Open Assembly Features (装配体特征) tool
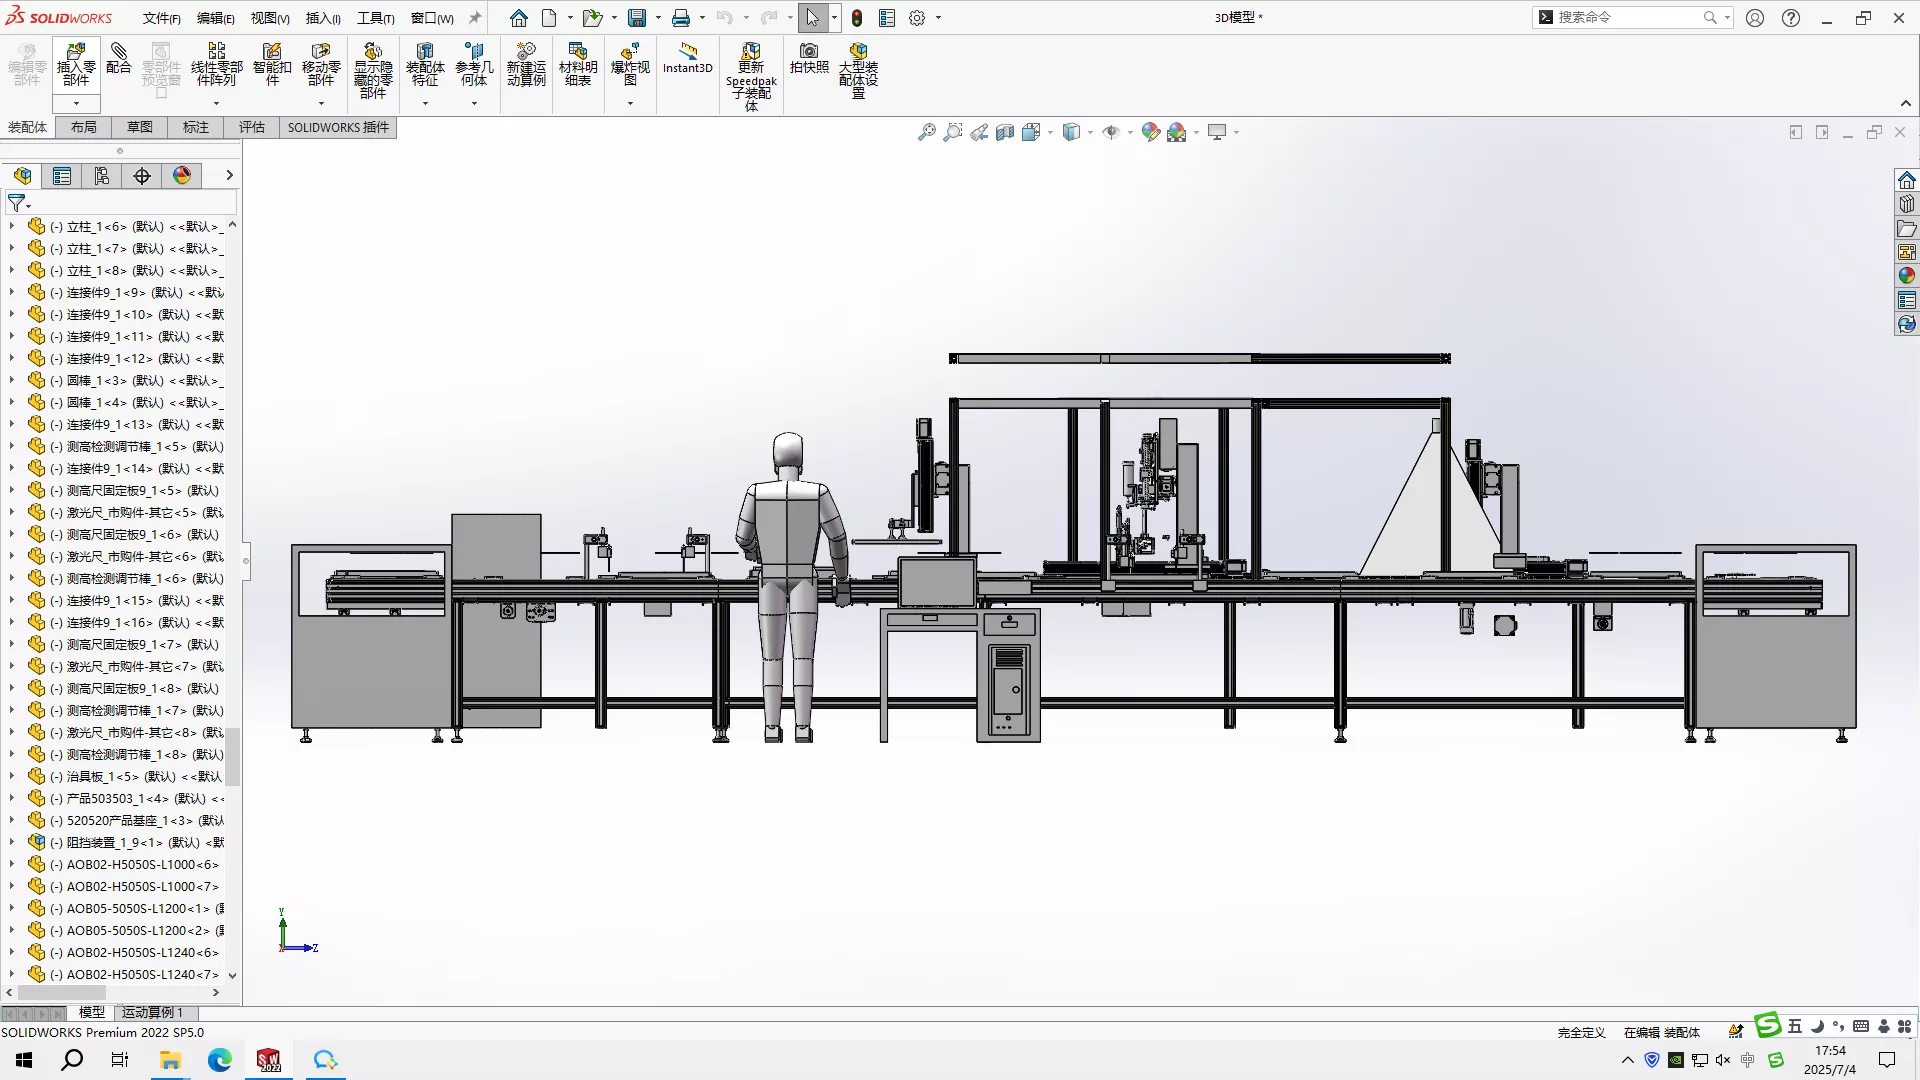Image resolution: width=1920 pixels, height=1080 pixels. (425, 65)
